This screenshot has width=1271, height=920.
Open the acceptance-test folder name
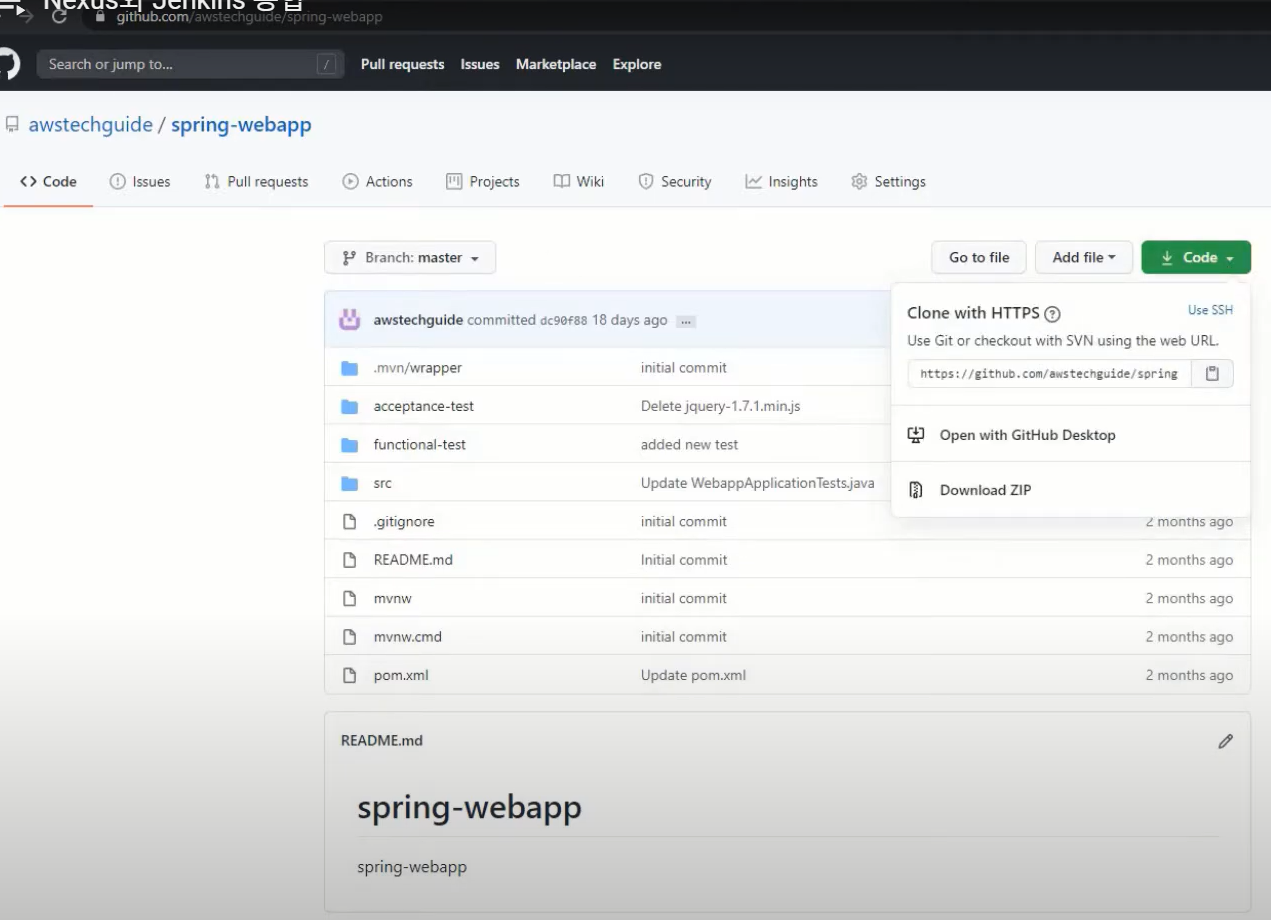click(423, 406)
